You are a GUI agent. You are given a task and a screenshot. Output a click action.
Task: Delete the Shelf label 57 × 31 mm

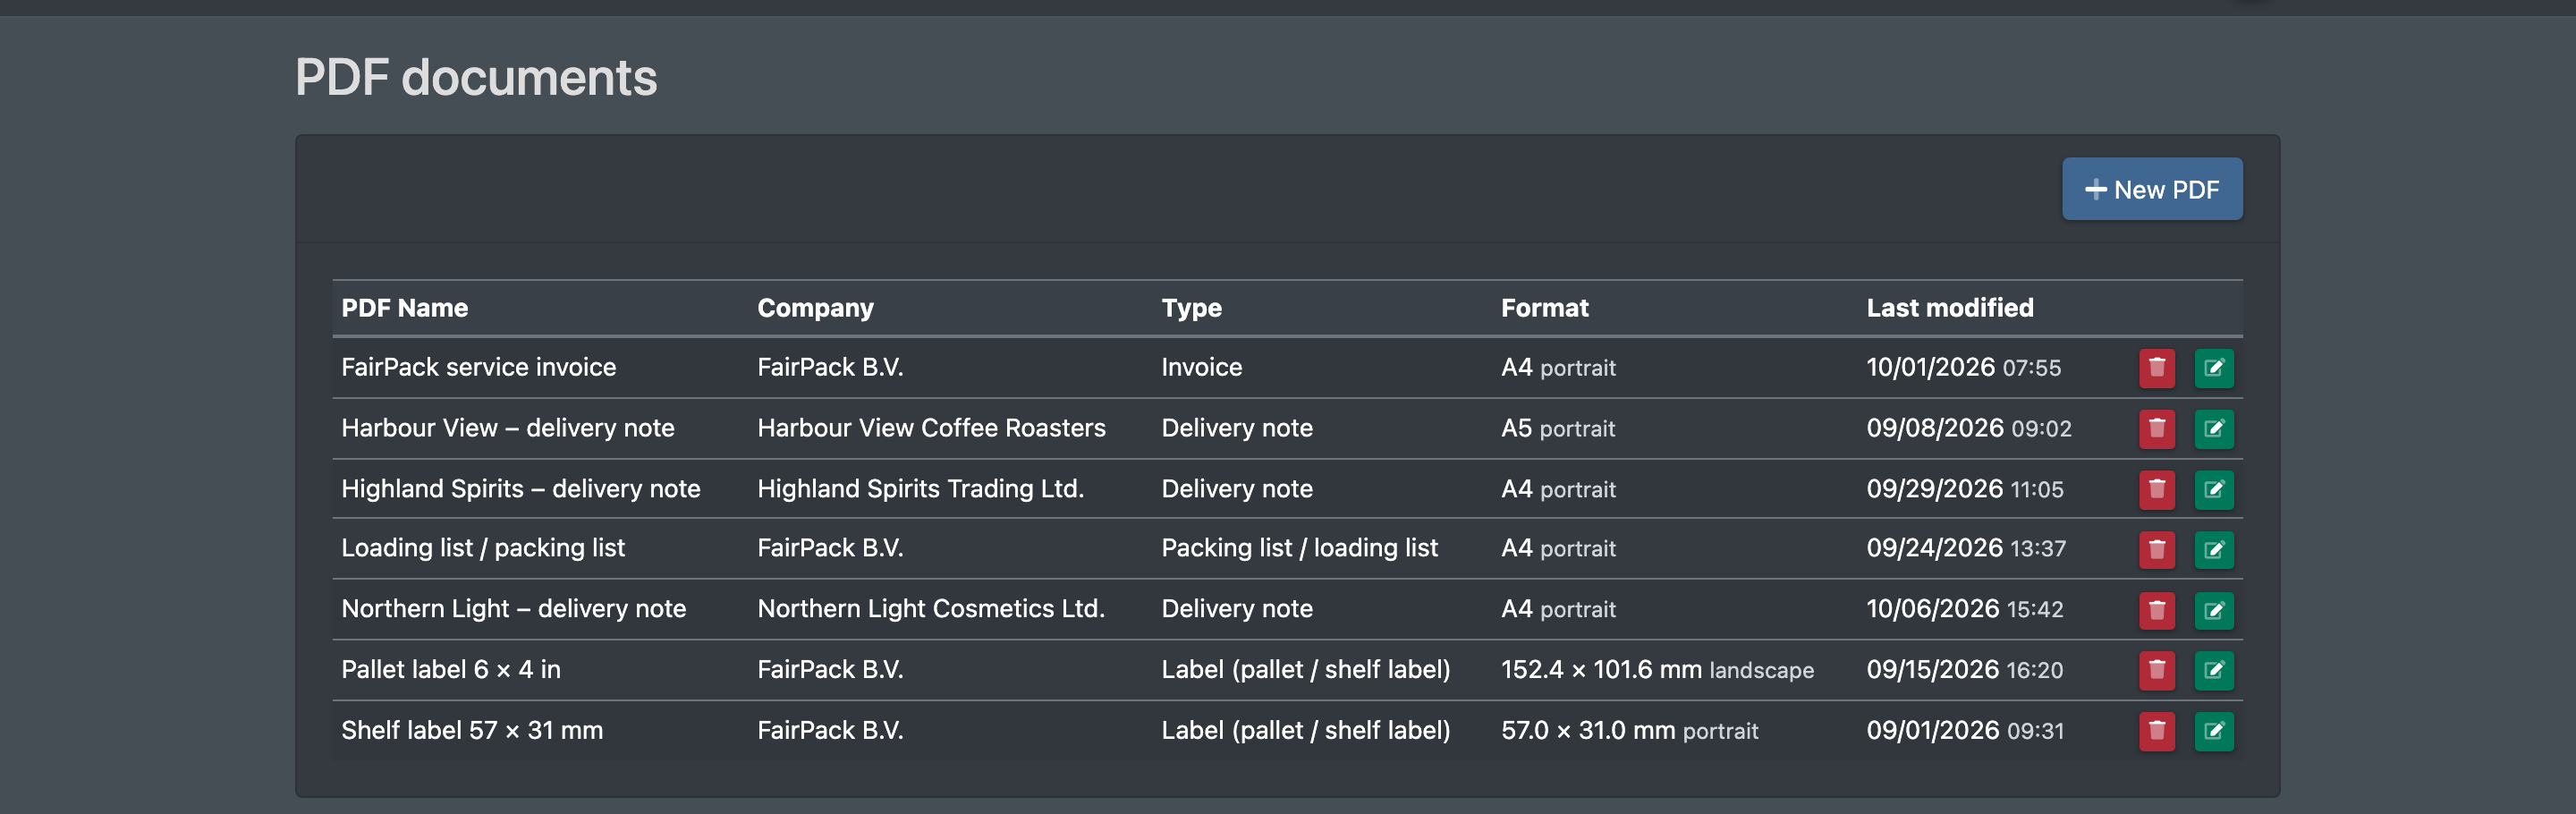[2156, 731]
